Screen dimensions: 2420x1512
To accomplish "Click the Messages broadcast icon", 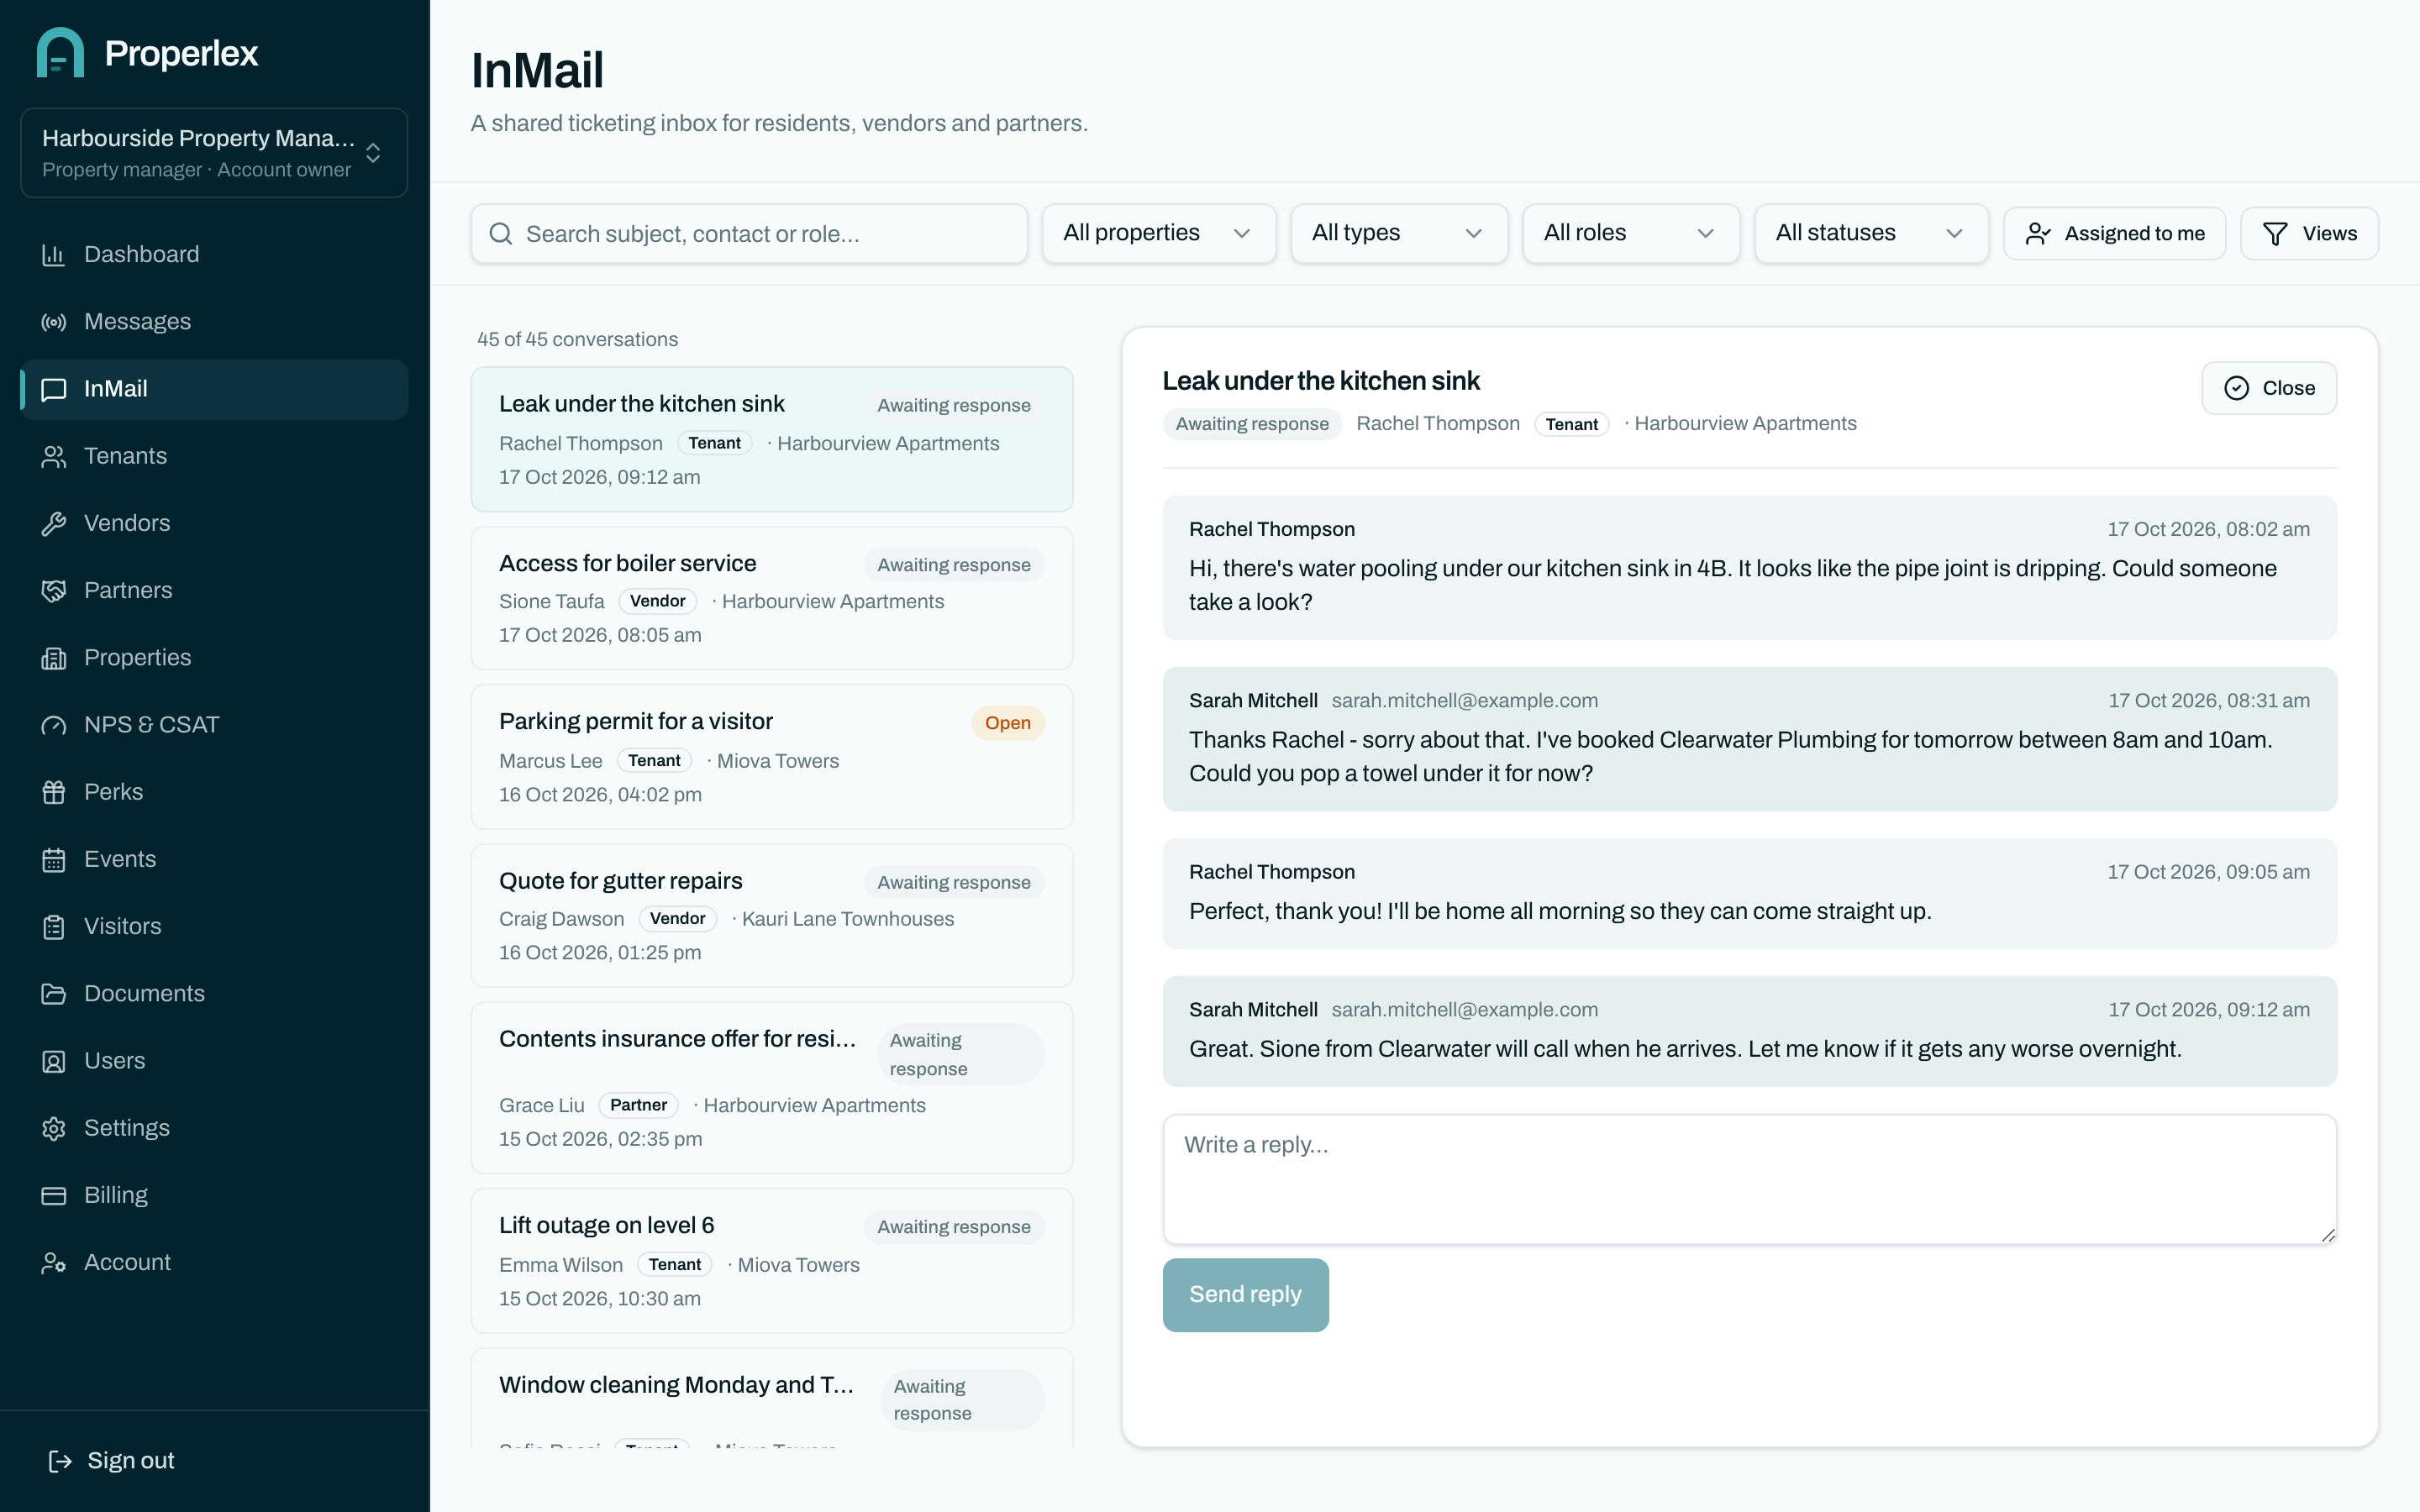I will 53,322.
